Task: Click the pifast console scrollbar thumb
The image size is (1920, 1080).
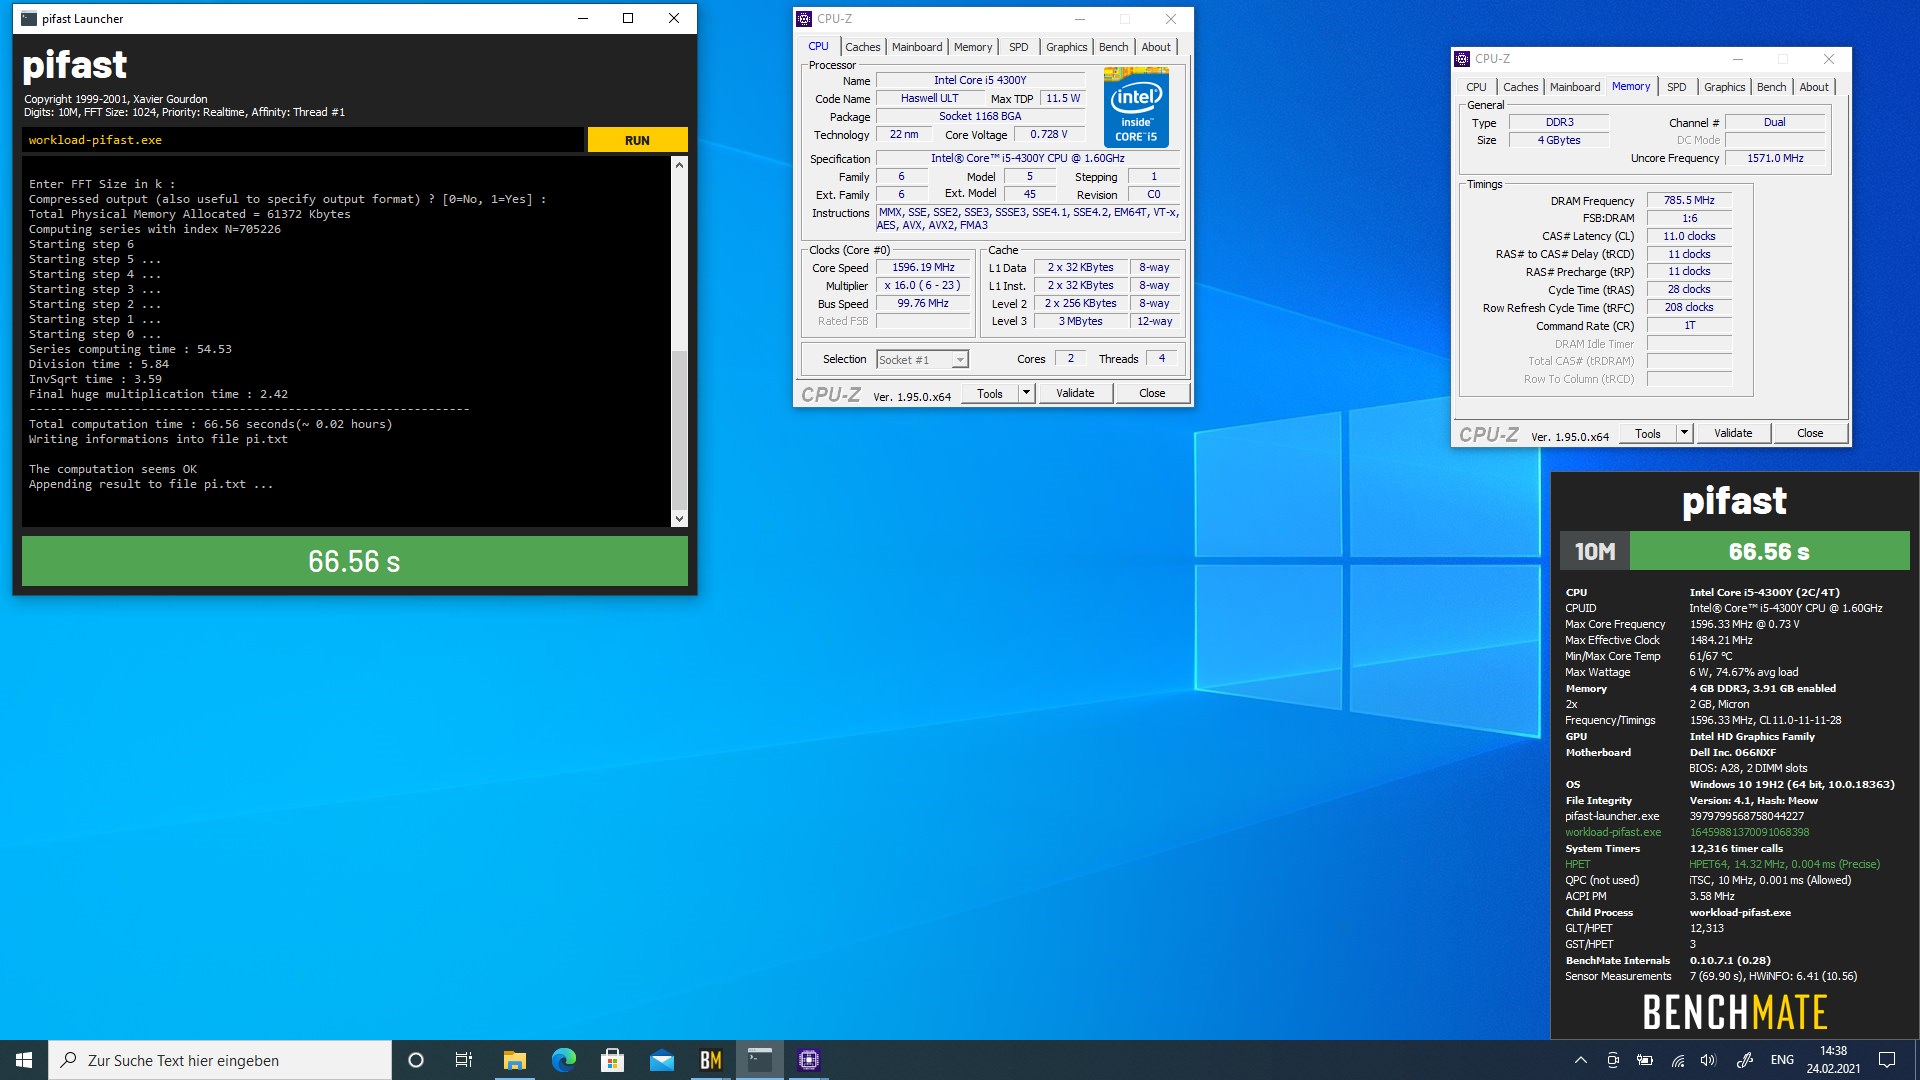Action: click(679, 430)
